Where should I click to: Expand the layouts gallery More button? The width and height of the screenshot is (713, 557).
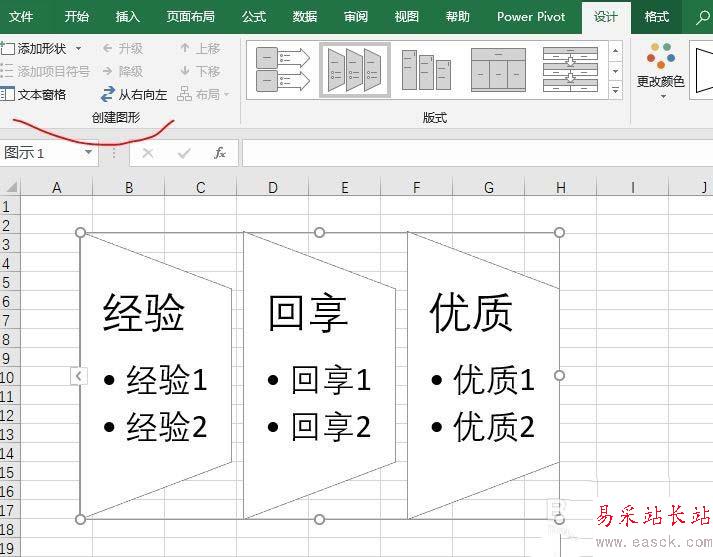pos(615,90)
